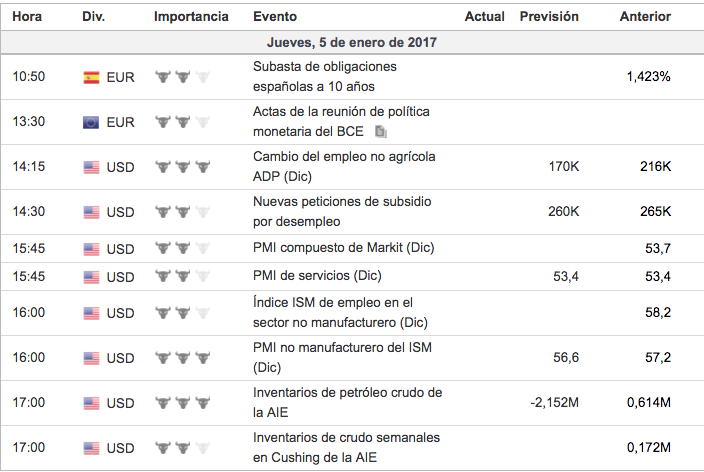Click importance bulls for Cushing crude inventories
The height and width of the screenshot is (472, 704).
pyautogui.click(x=183, y=448)
